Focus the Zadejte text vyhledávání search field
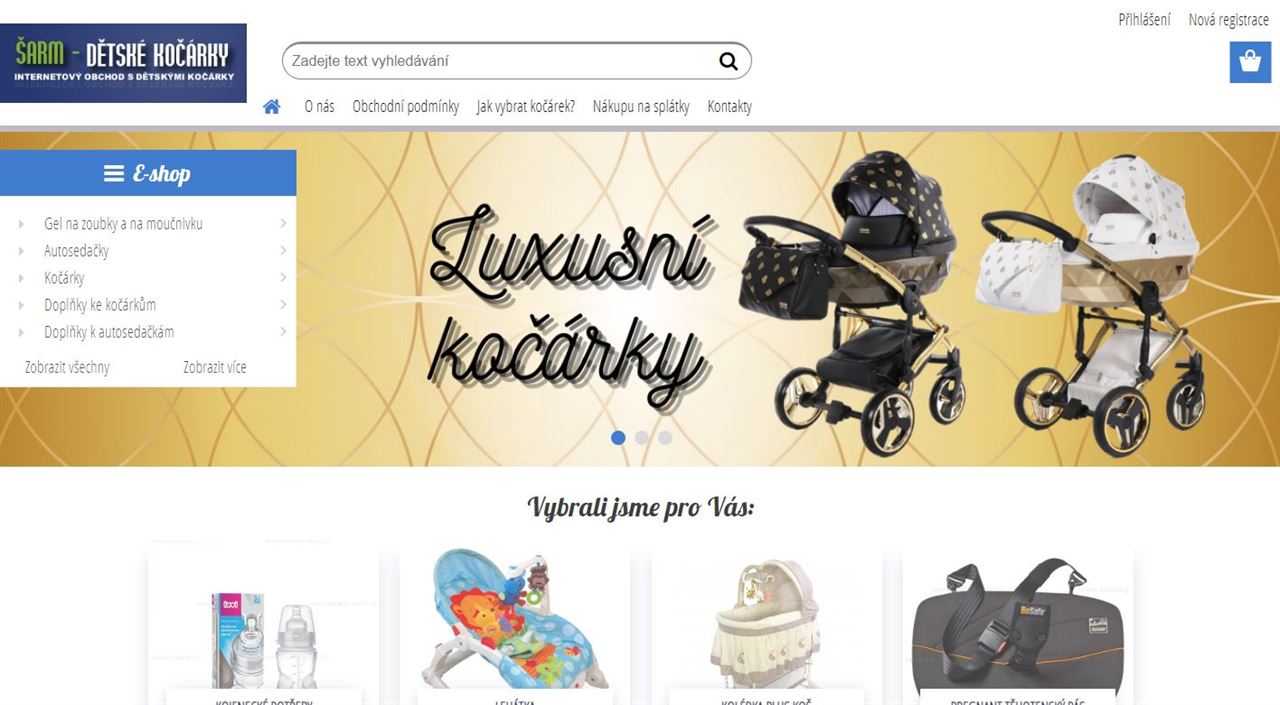1280x705 pixels. pos(500,61)
